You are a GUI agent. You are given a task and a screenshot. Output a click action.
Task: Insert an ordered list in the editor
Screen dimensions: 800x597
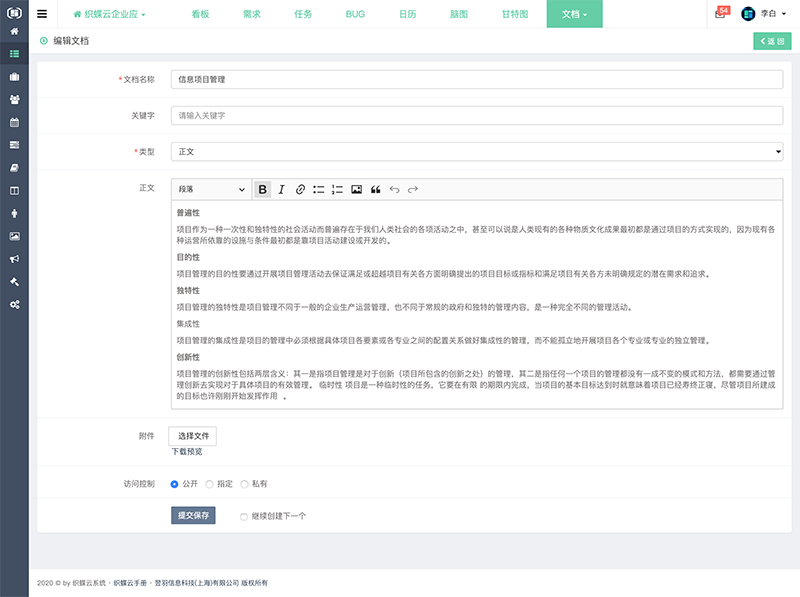click(337, 188)
